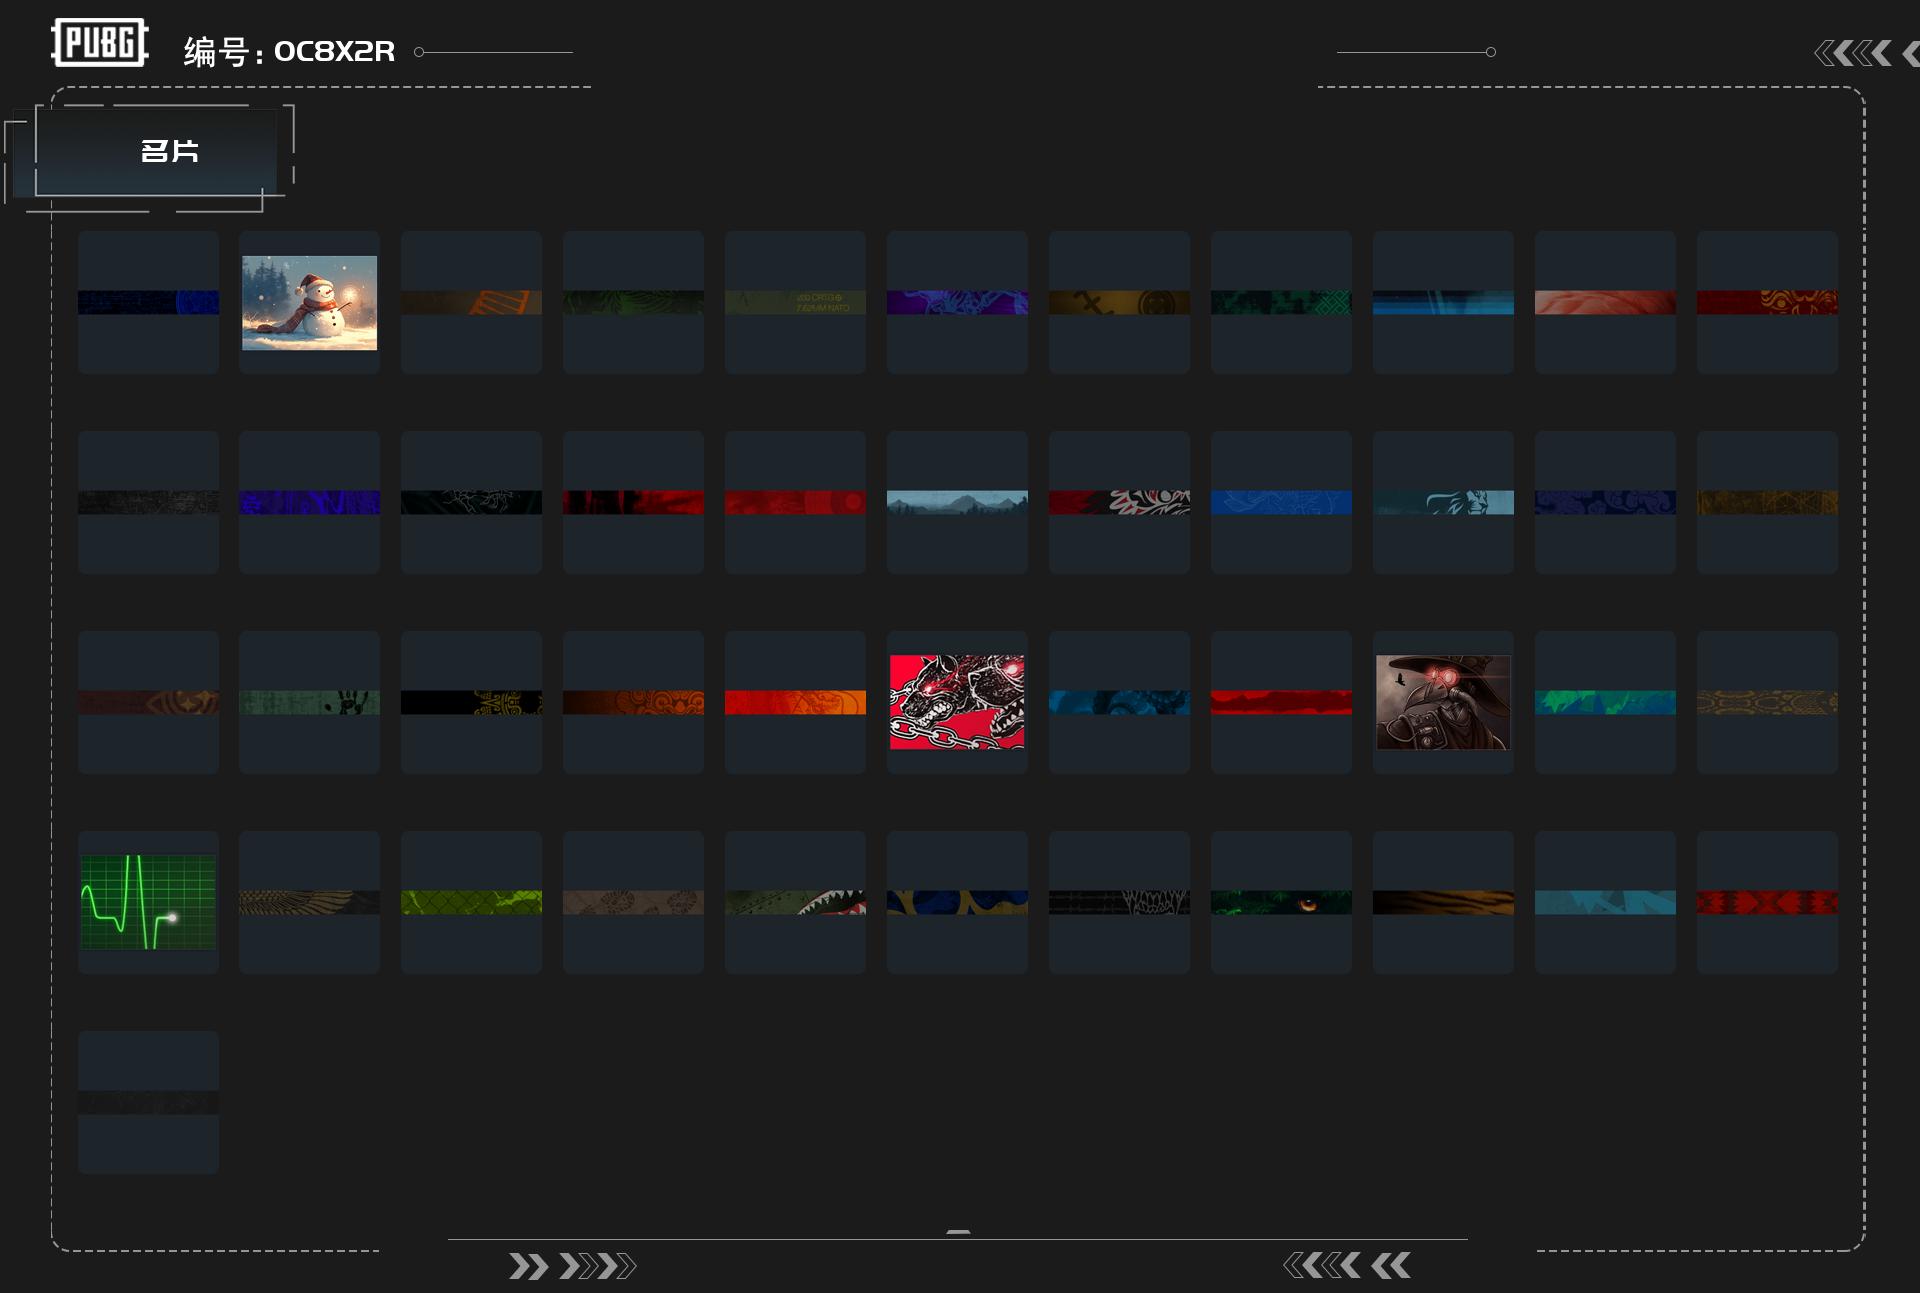This screenshot has height=1293, width=1920.
Task: Pick the bright royal blue nameplate
Action: coord(1281,502)
